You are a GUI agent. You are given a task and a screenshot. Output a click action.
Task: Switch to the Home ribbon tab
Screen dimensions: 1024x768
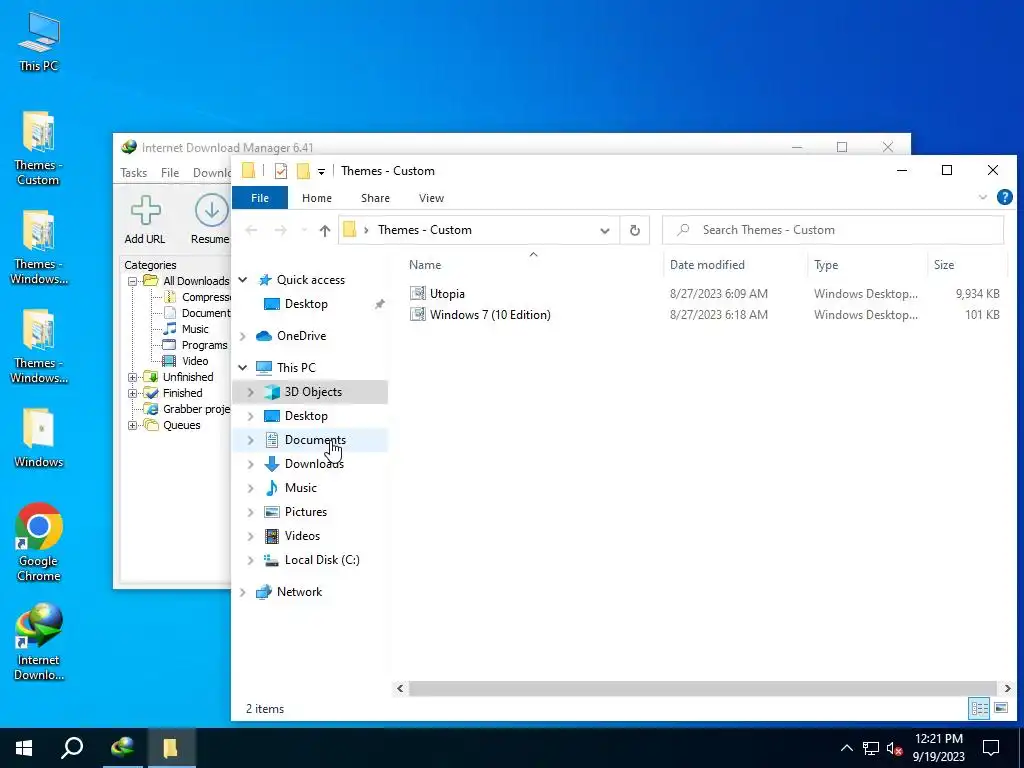click(317, 198)
